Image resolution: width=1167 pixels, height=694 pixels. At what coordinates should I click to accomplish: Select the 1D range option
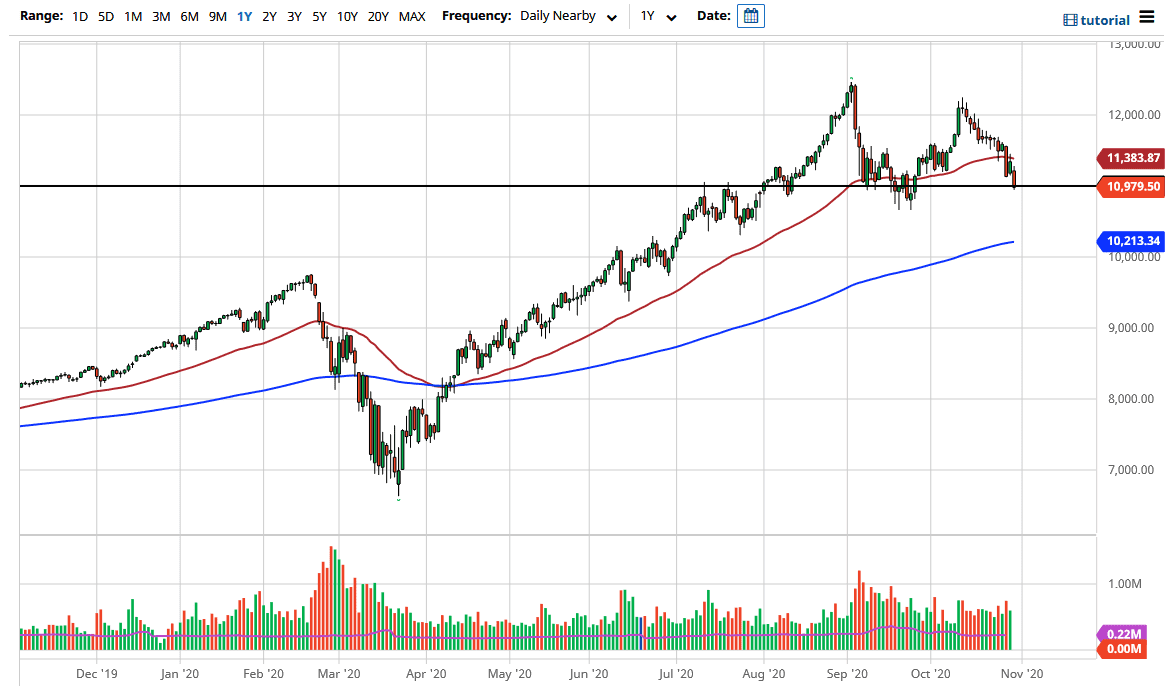point(81,16)
